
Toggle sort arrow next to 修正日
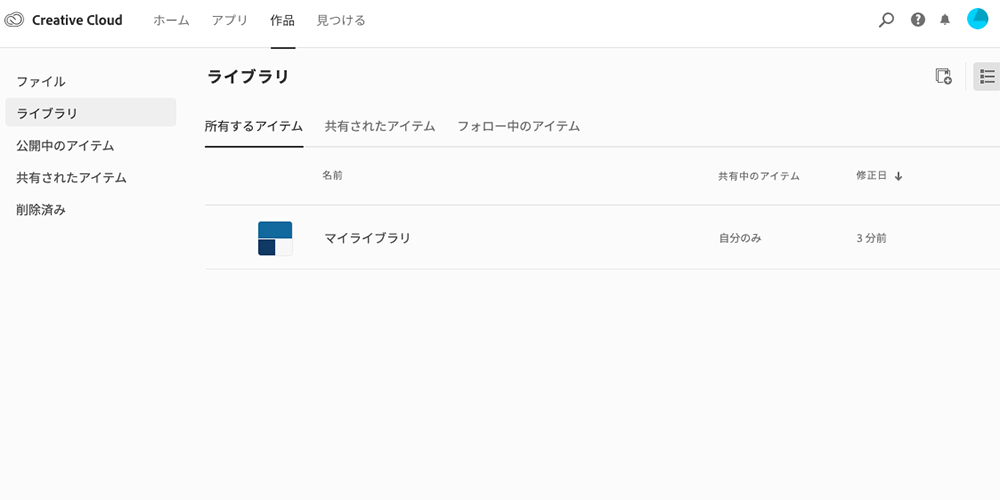coord(899,177)
